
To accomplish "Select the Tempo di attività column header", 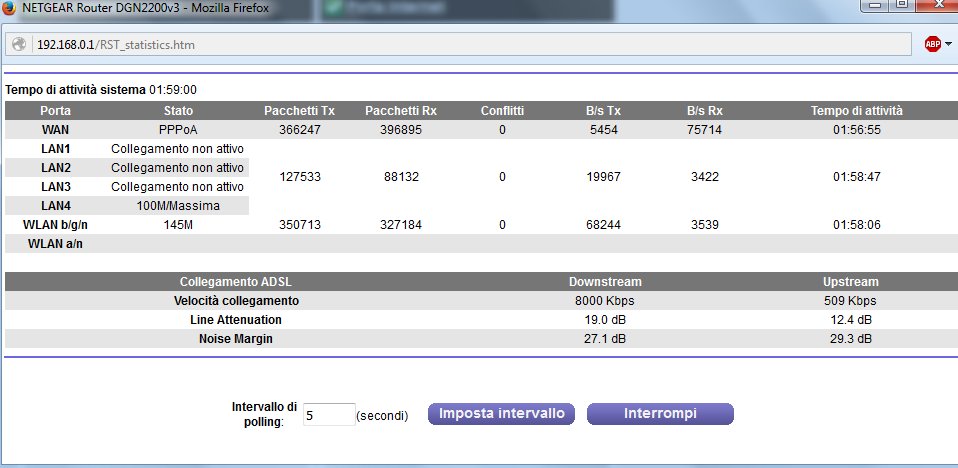I will [x=857, y=111].
